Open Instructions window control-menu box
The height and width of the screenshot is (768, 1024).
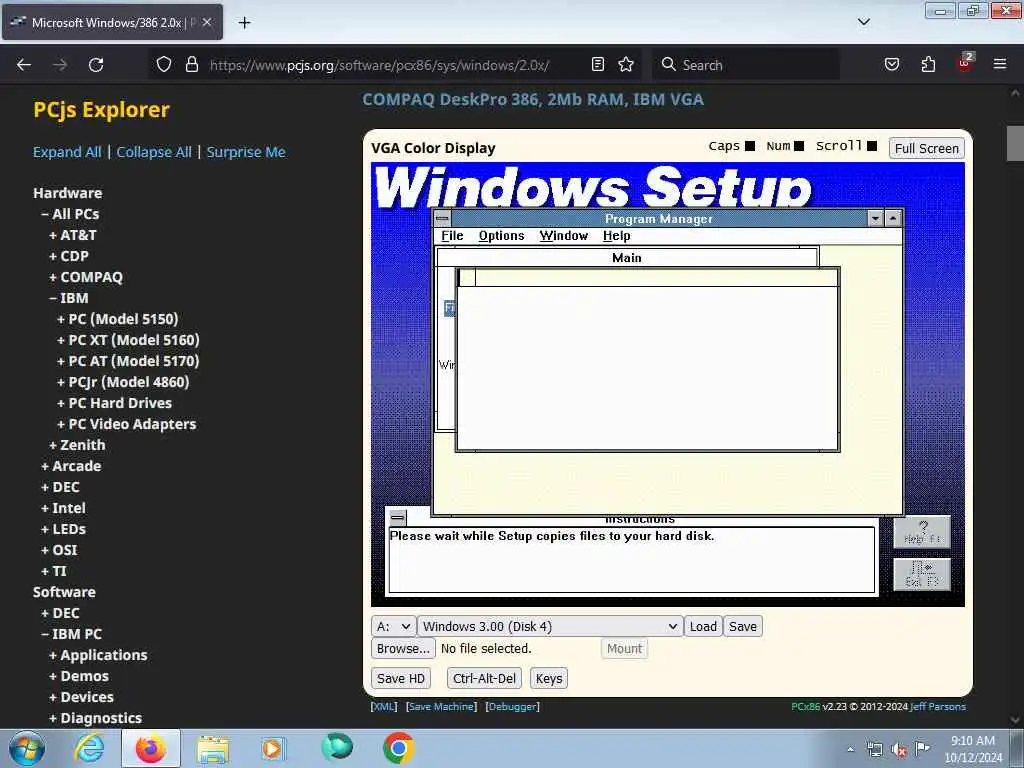pos(398,518)
